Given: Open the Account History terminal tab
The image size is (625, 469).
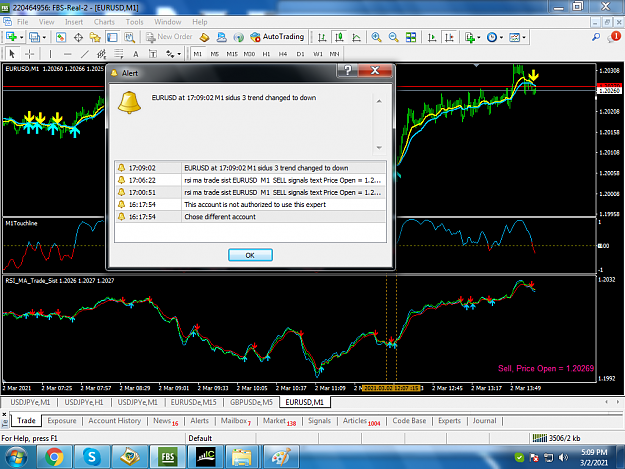Looking at the screenshot, I should coord(114,421).
